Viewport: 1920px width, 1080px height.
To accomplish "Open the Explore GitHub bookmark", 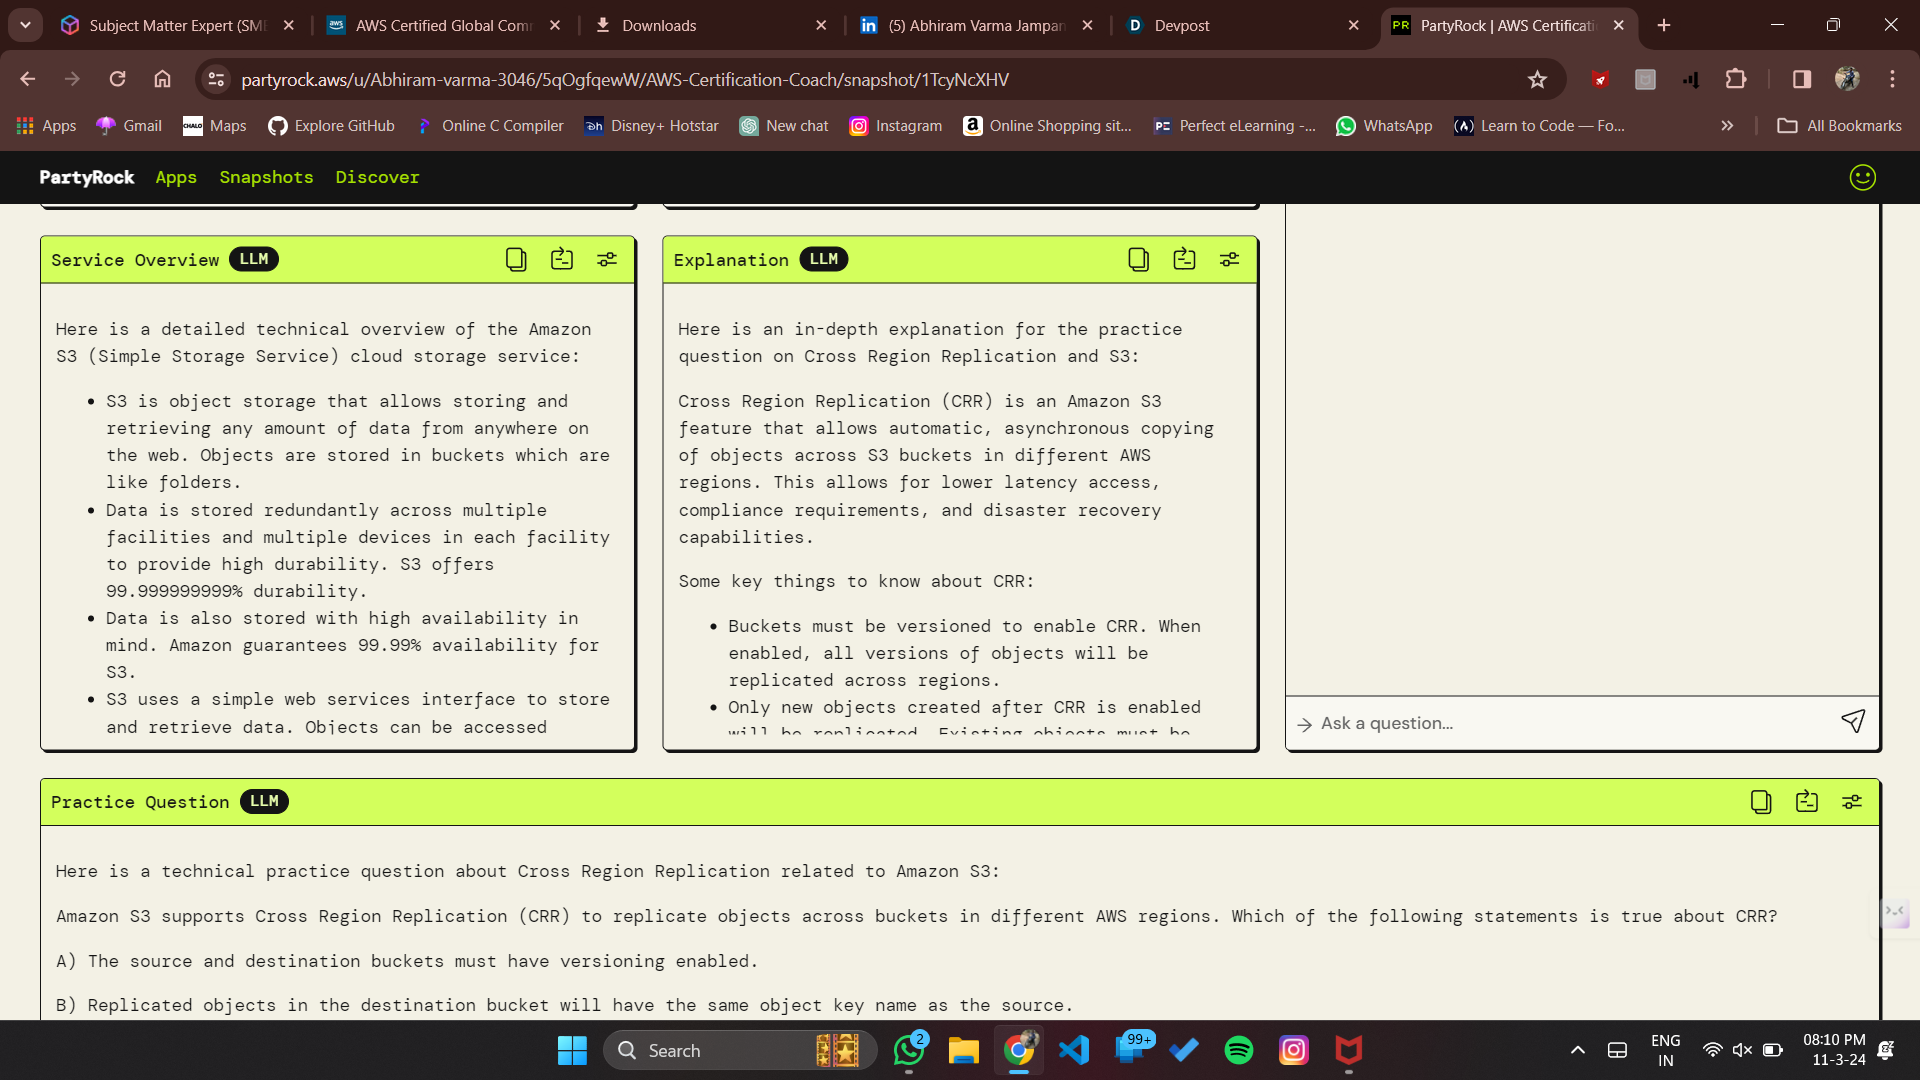I will [331, 126].
